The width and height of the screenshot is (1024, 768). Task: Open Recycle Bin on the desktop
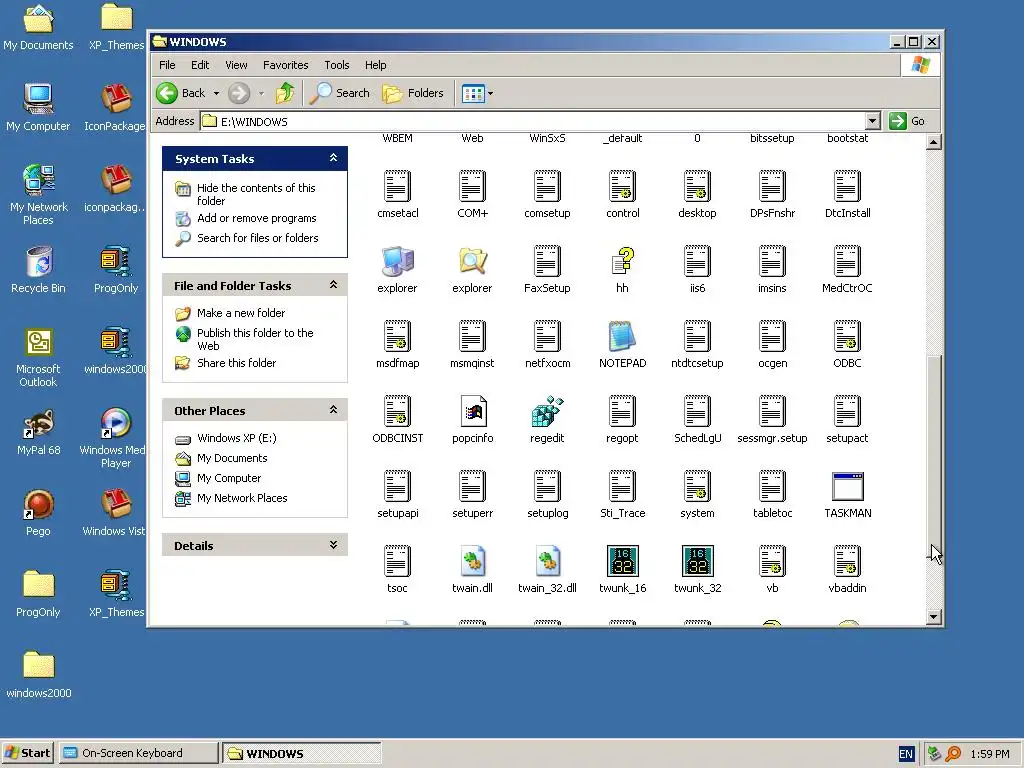coord(39,261)
